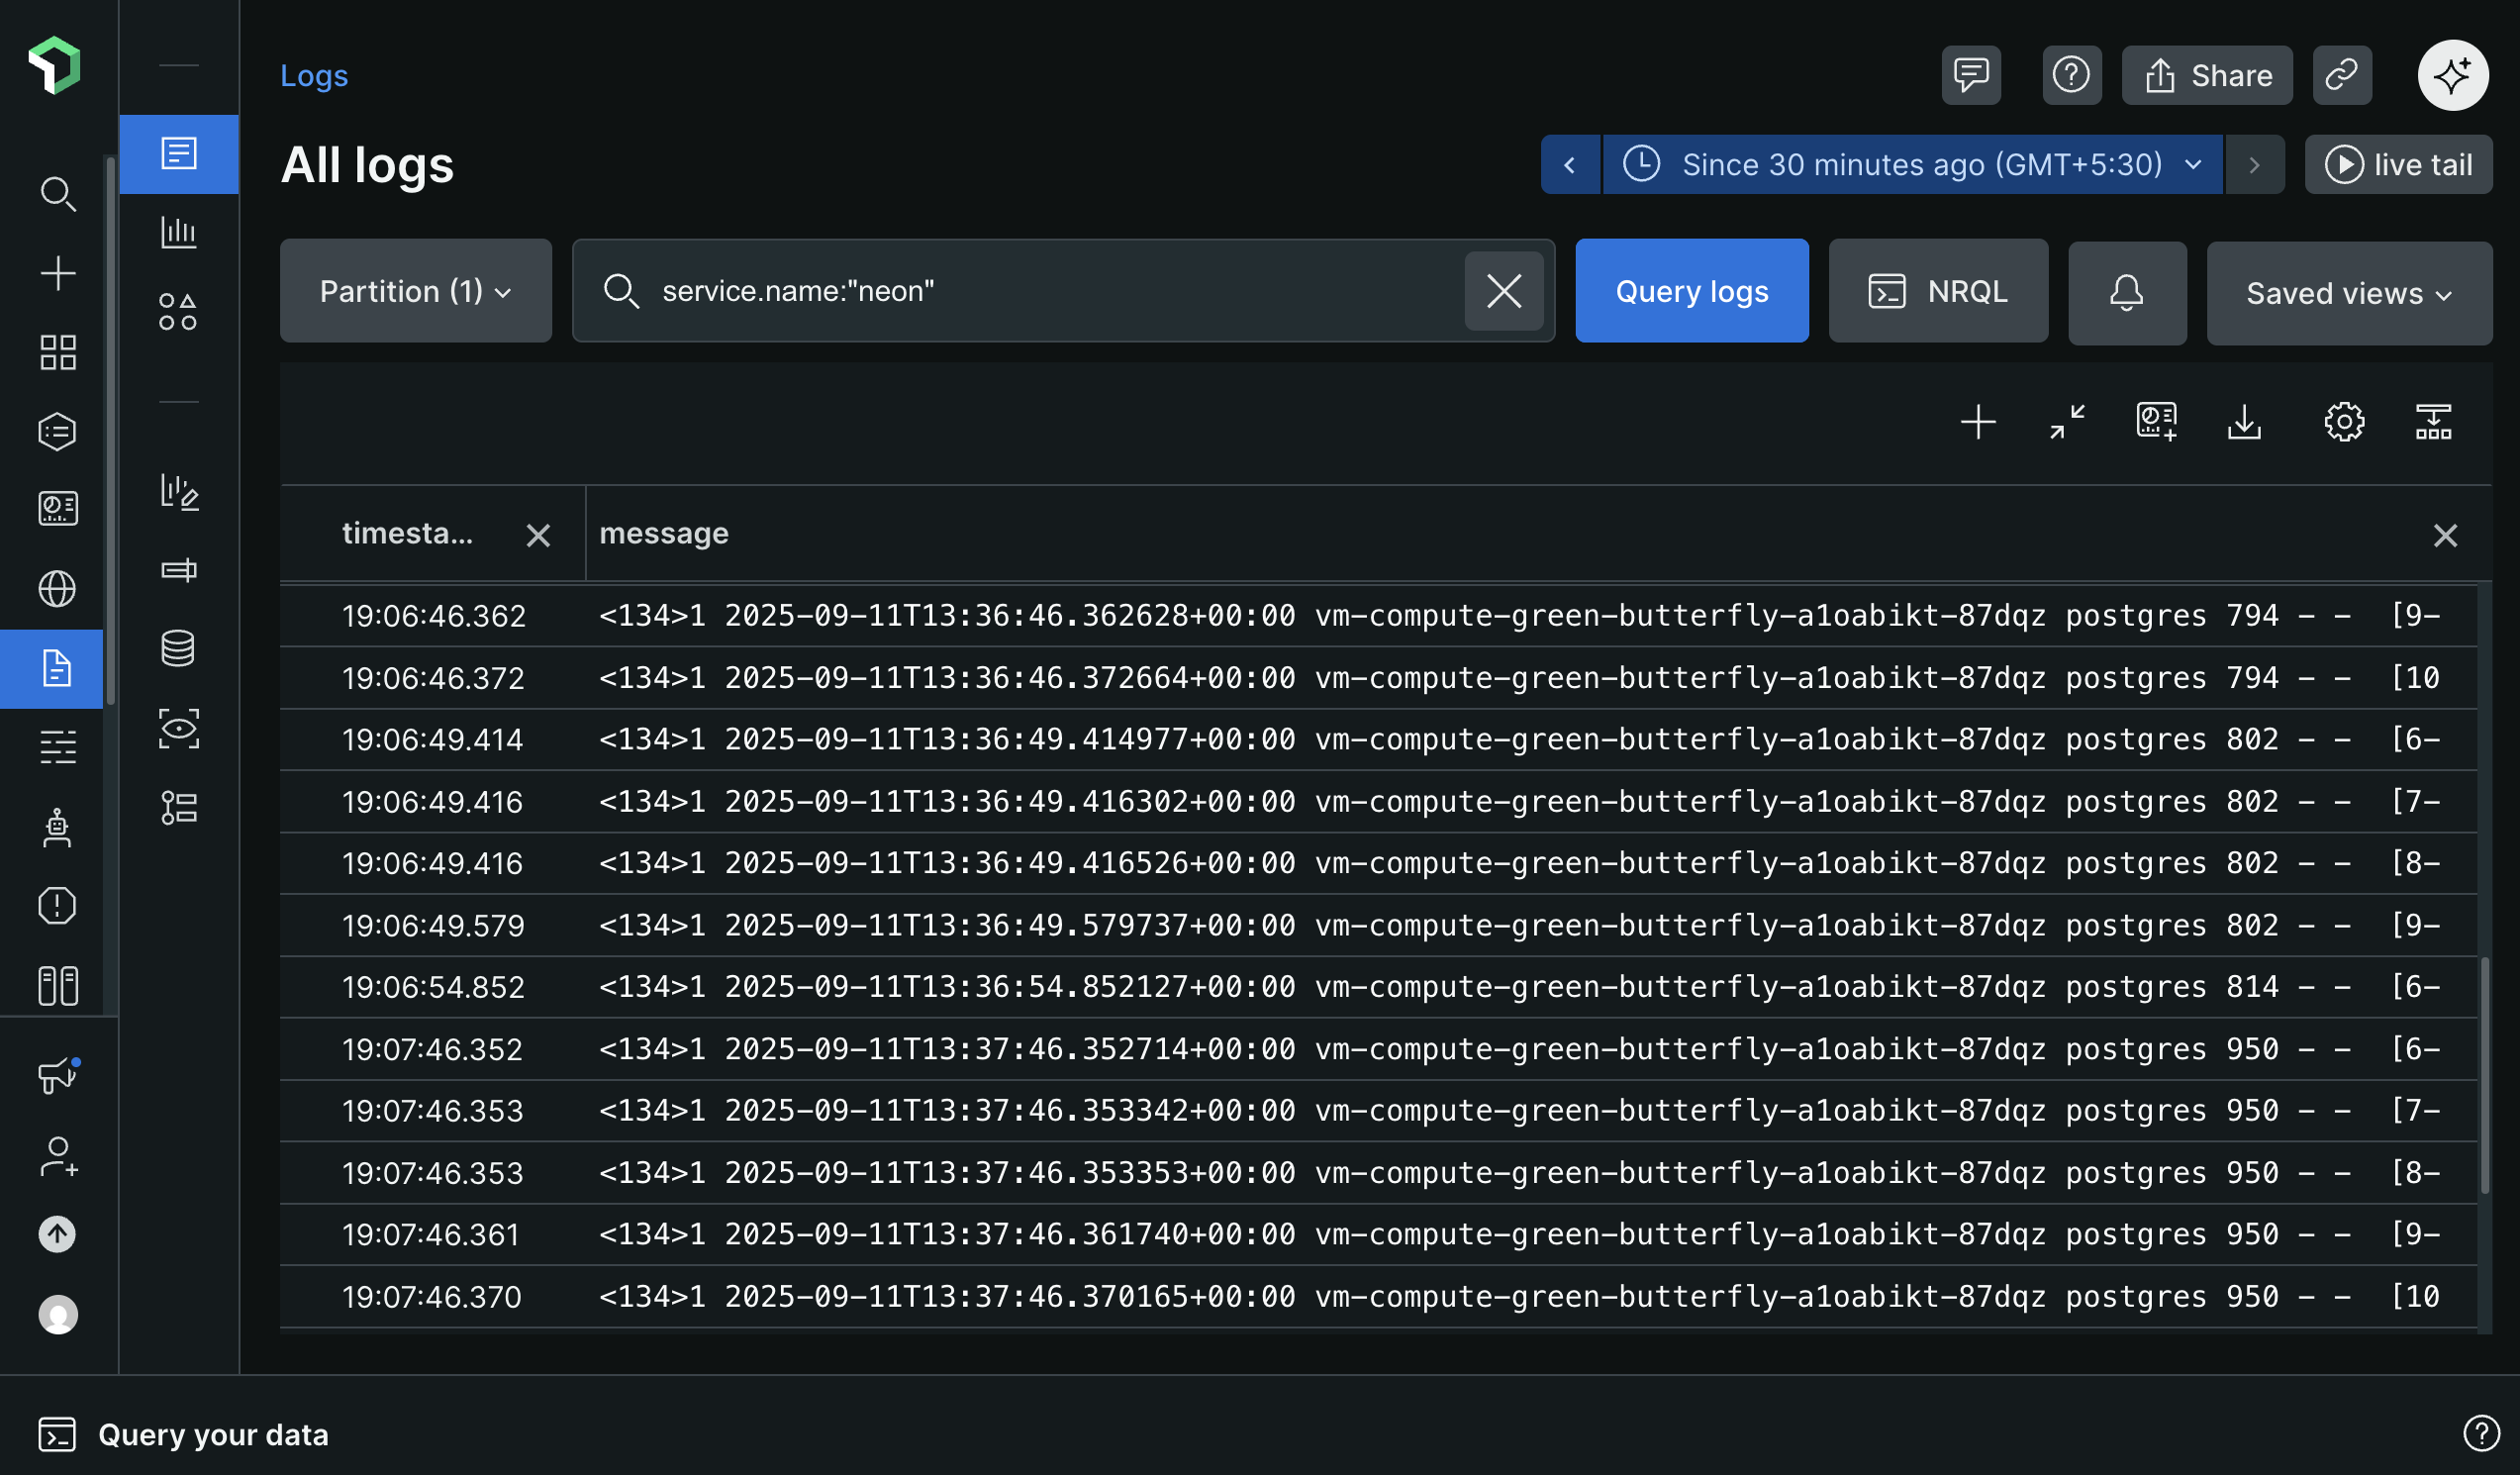The image size is (2520, 1475).
Task: Add a new column using the plus icon
Action: pyautogui.click(x=1978, y=422)
